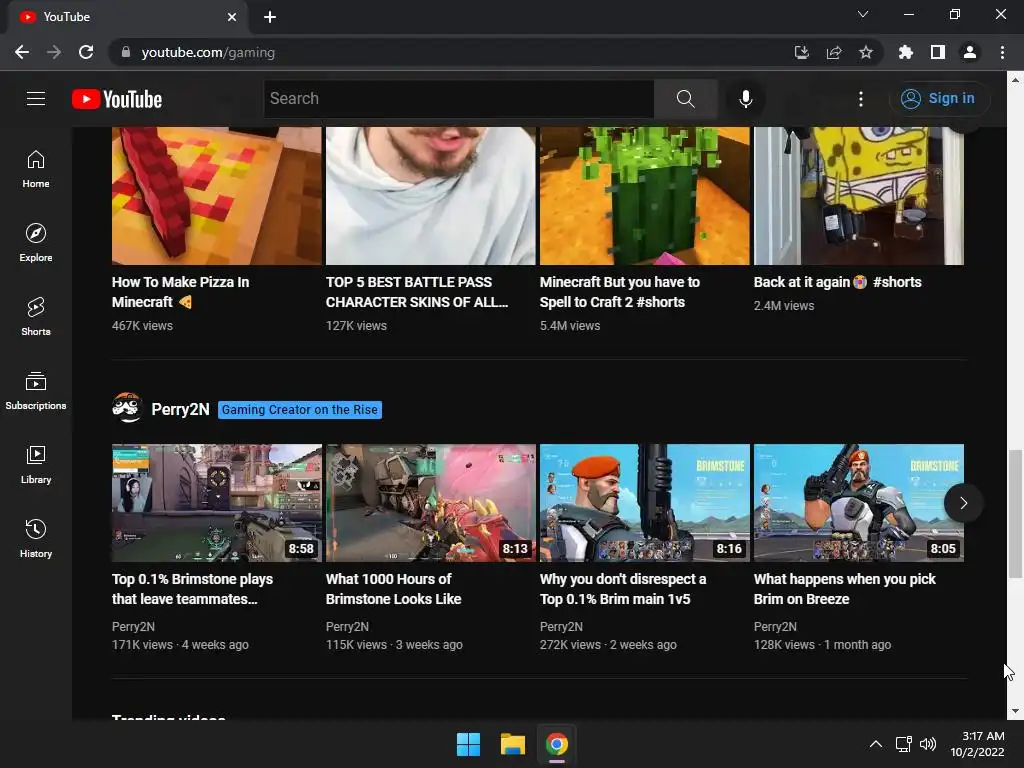
Task: Open Chrome three-dot menu
Action: (1002, 52)
